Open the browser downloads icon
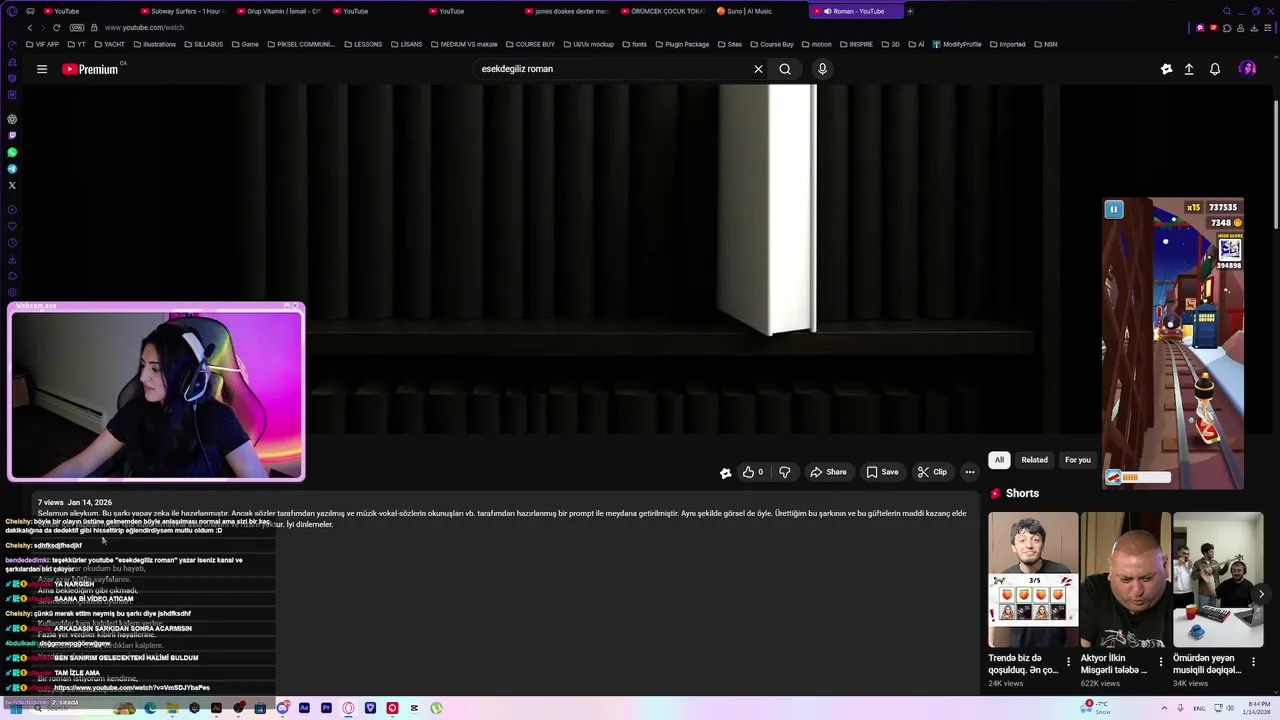 pos(1254,28)
